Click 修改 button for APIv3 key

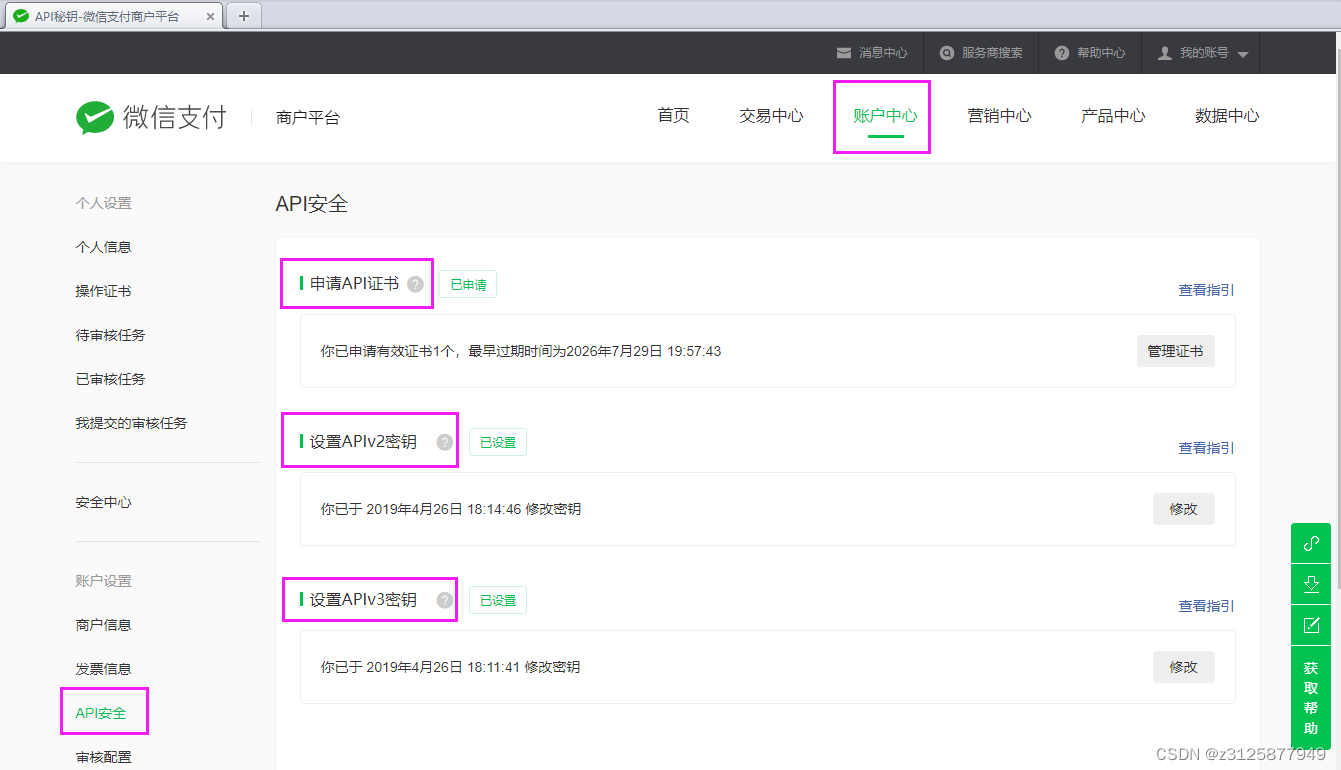[x=1183, y=667]
